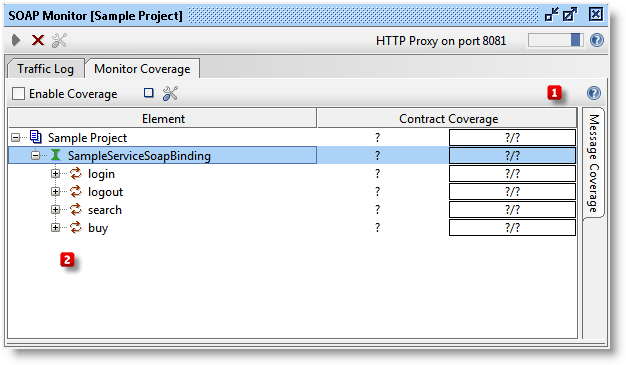The width and height of the screenshot is (626, 365).
Task: Select the Monitor Coverage tab
Action: [142, 69]
